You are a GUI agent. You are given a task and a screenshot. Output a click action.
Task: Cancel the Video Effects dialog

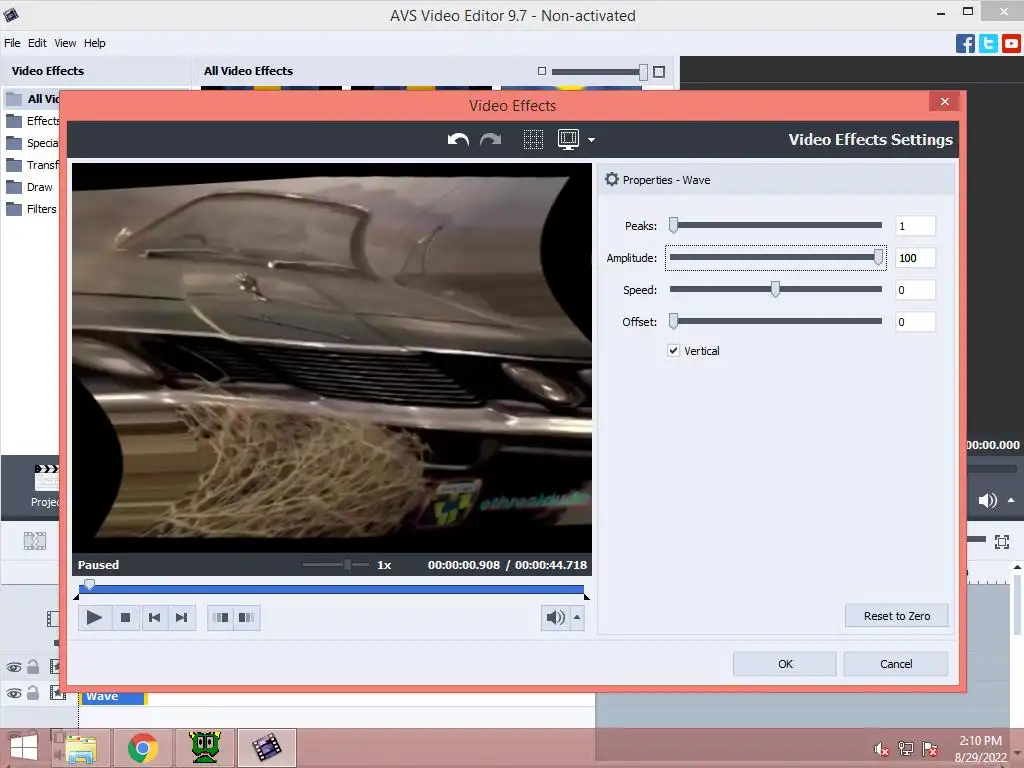coord(896,664)
